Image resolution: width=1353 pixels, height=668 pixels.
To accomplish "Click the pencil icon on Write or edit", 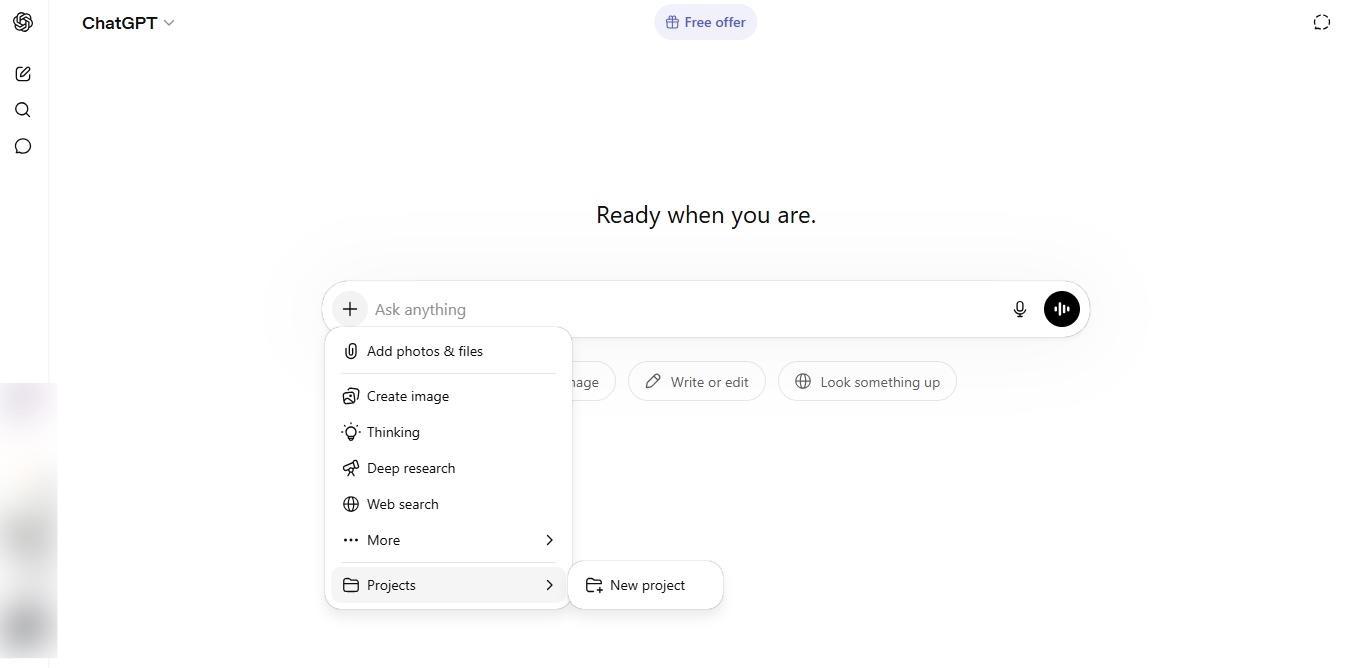I will (653, 381).
